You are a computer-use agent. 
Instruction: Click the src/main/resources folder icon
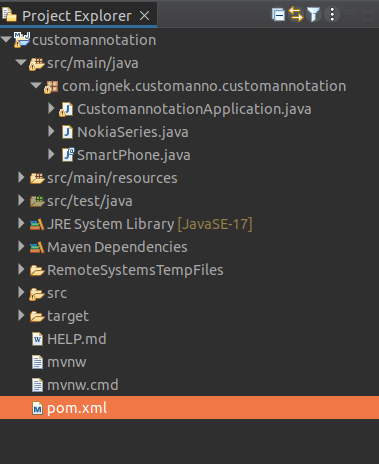(x=37, y=178)
